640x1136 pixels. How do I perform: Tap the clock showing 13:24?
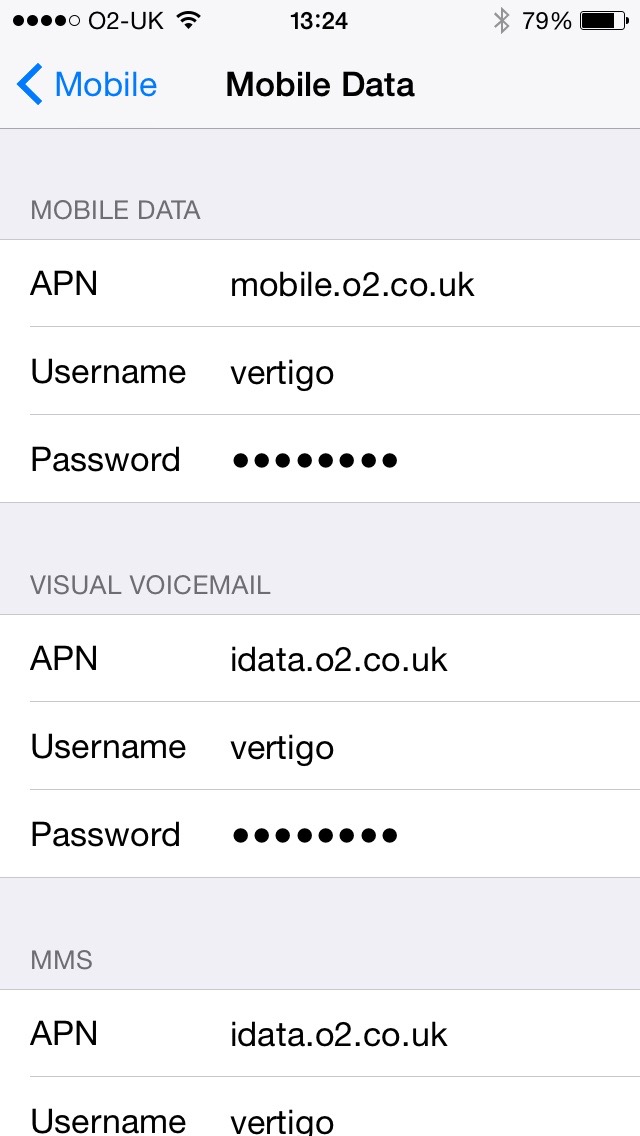[x=320, y=18]
